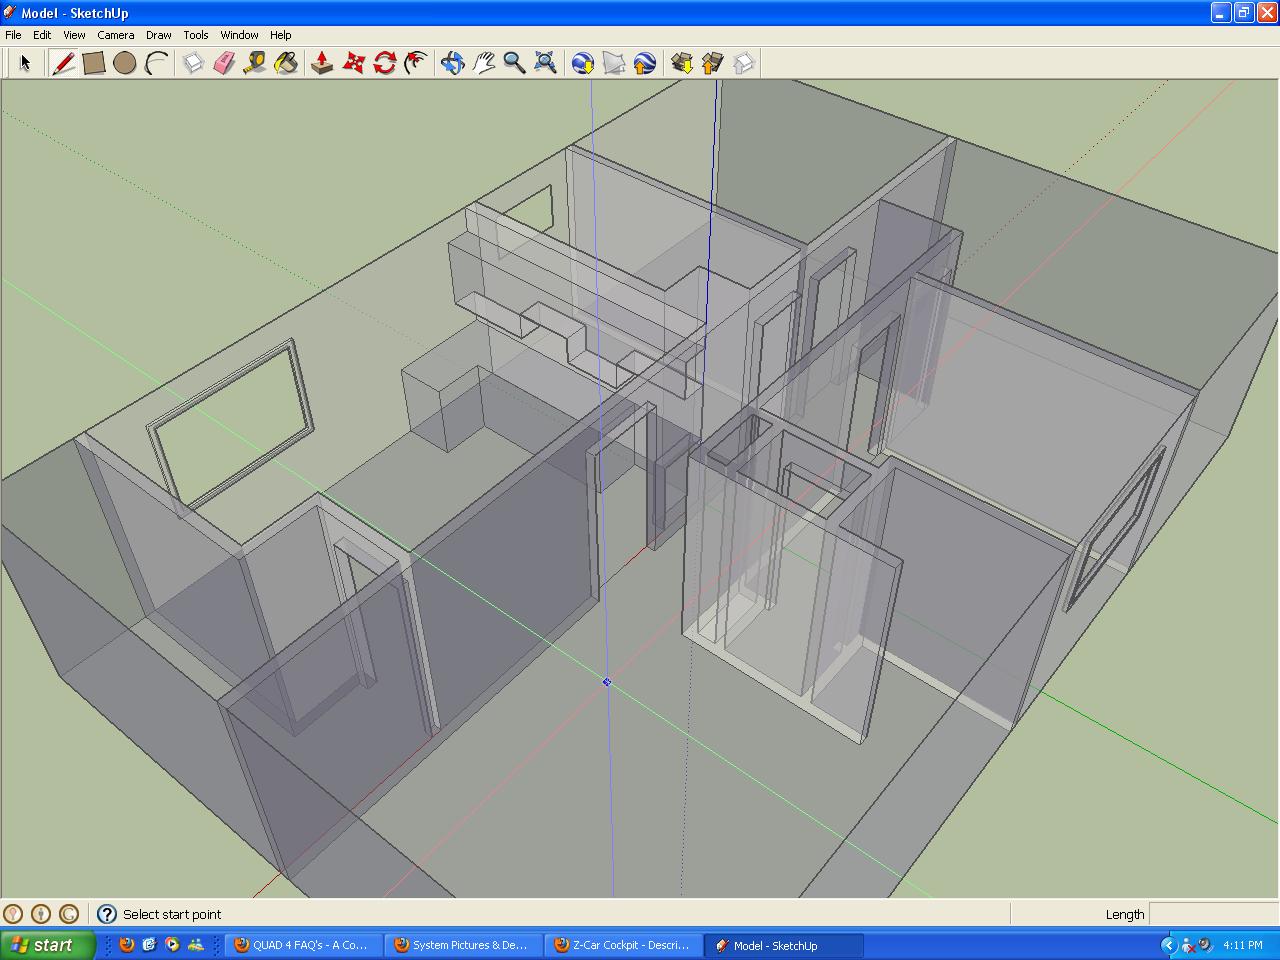Click the third status bar circle icon

pyautogui.click(x=69, y=914)
